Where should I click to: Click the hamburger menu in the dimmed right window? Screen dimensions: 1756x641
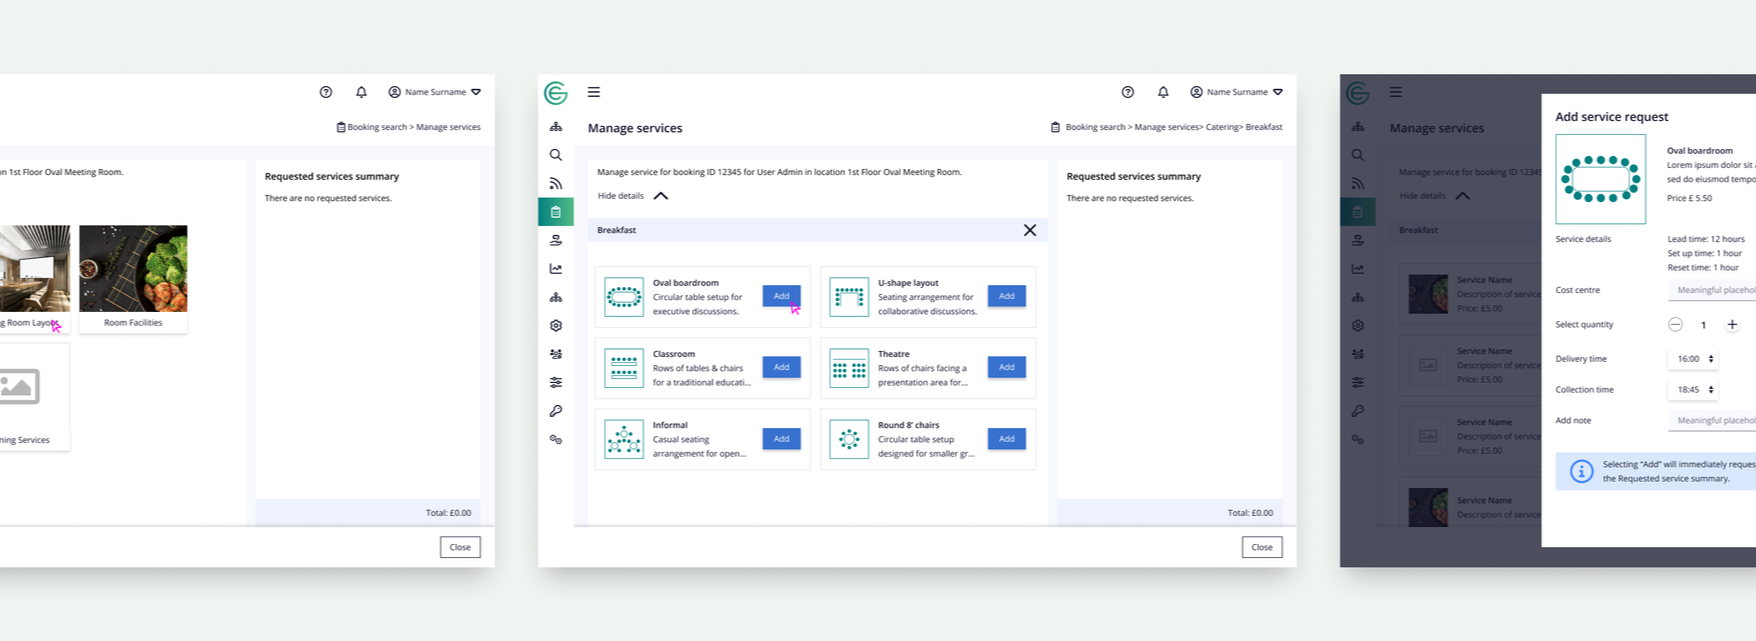coord(1396,92)
